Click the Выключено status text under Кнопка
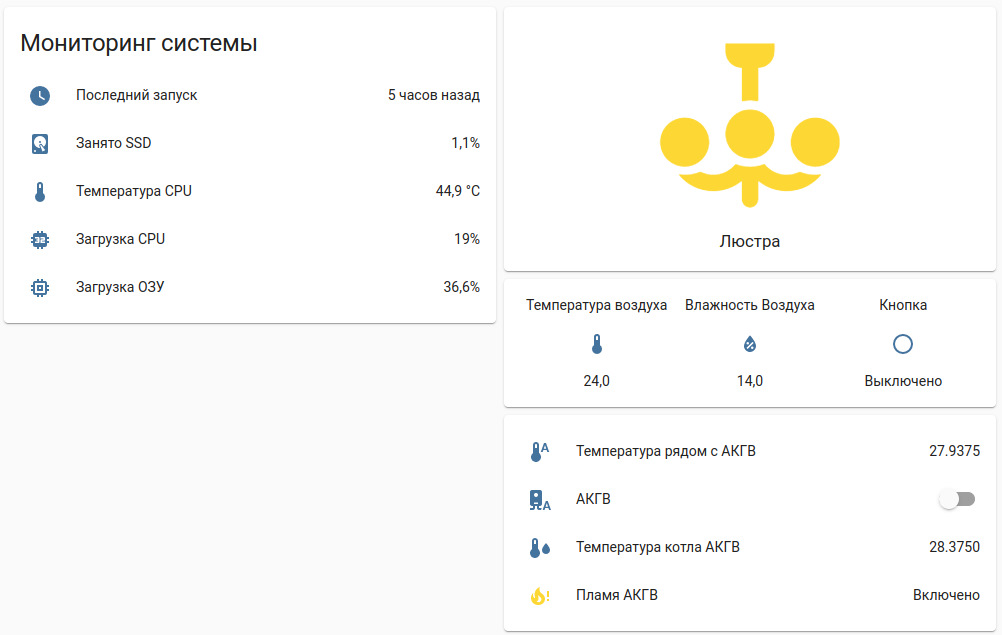The image size is (1002, 635). (902, 380)
